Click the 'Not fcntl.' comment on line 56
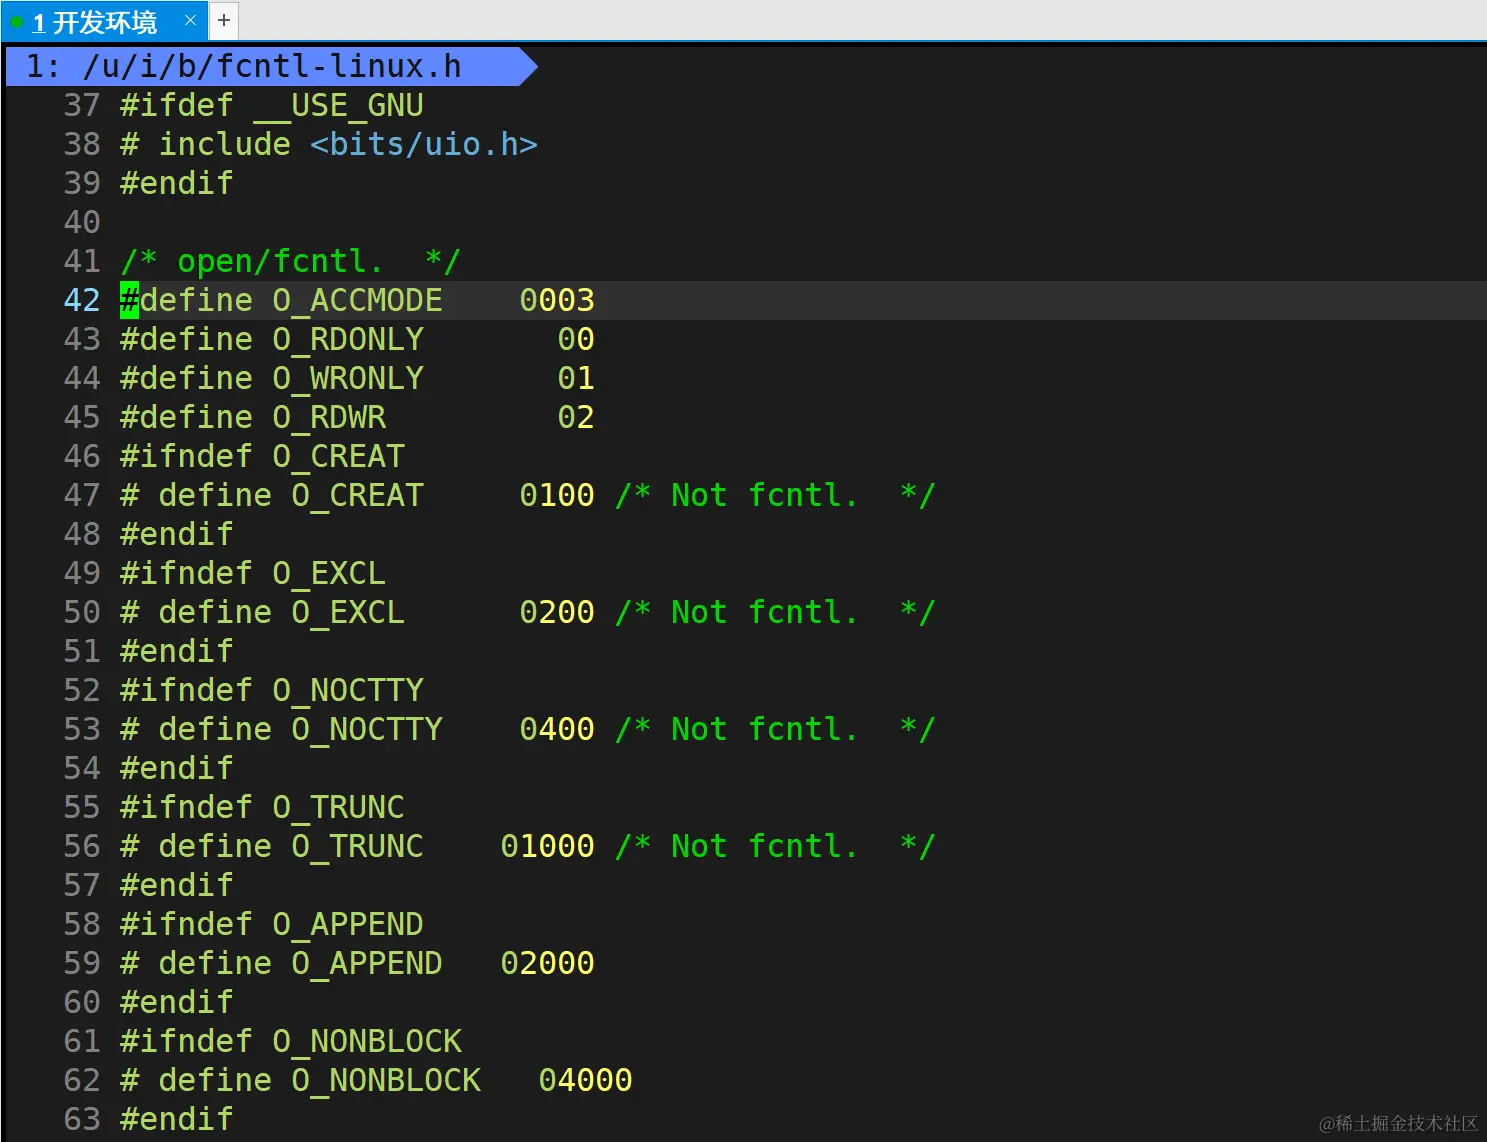This screenshot has width=1487, height=1142. point(775,846)
